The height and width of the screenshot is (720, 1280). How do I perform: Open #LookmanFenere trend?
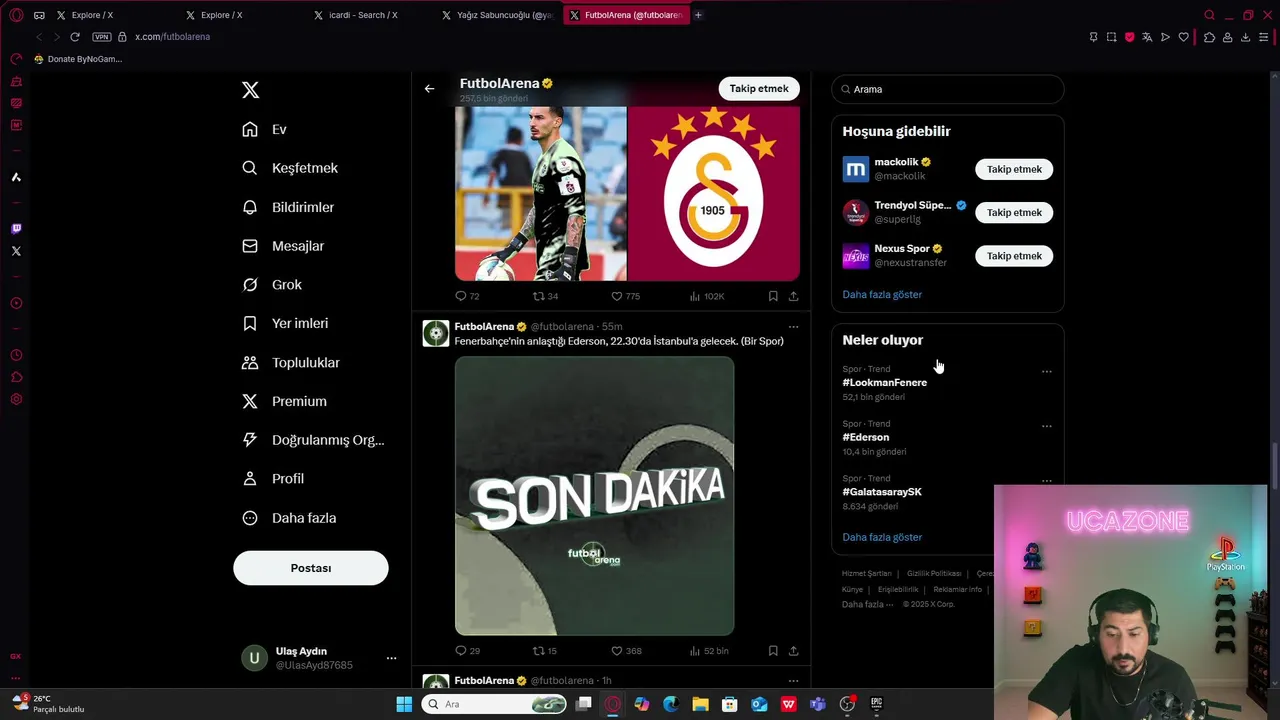tap(885, 383)
